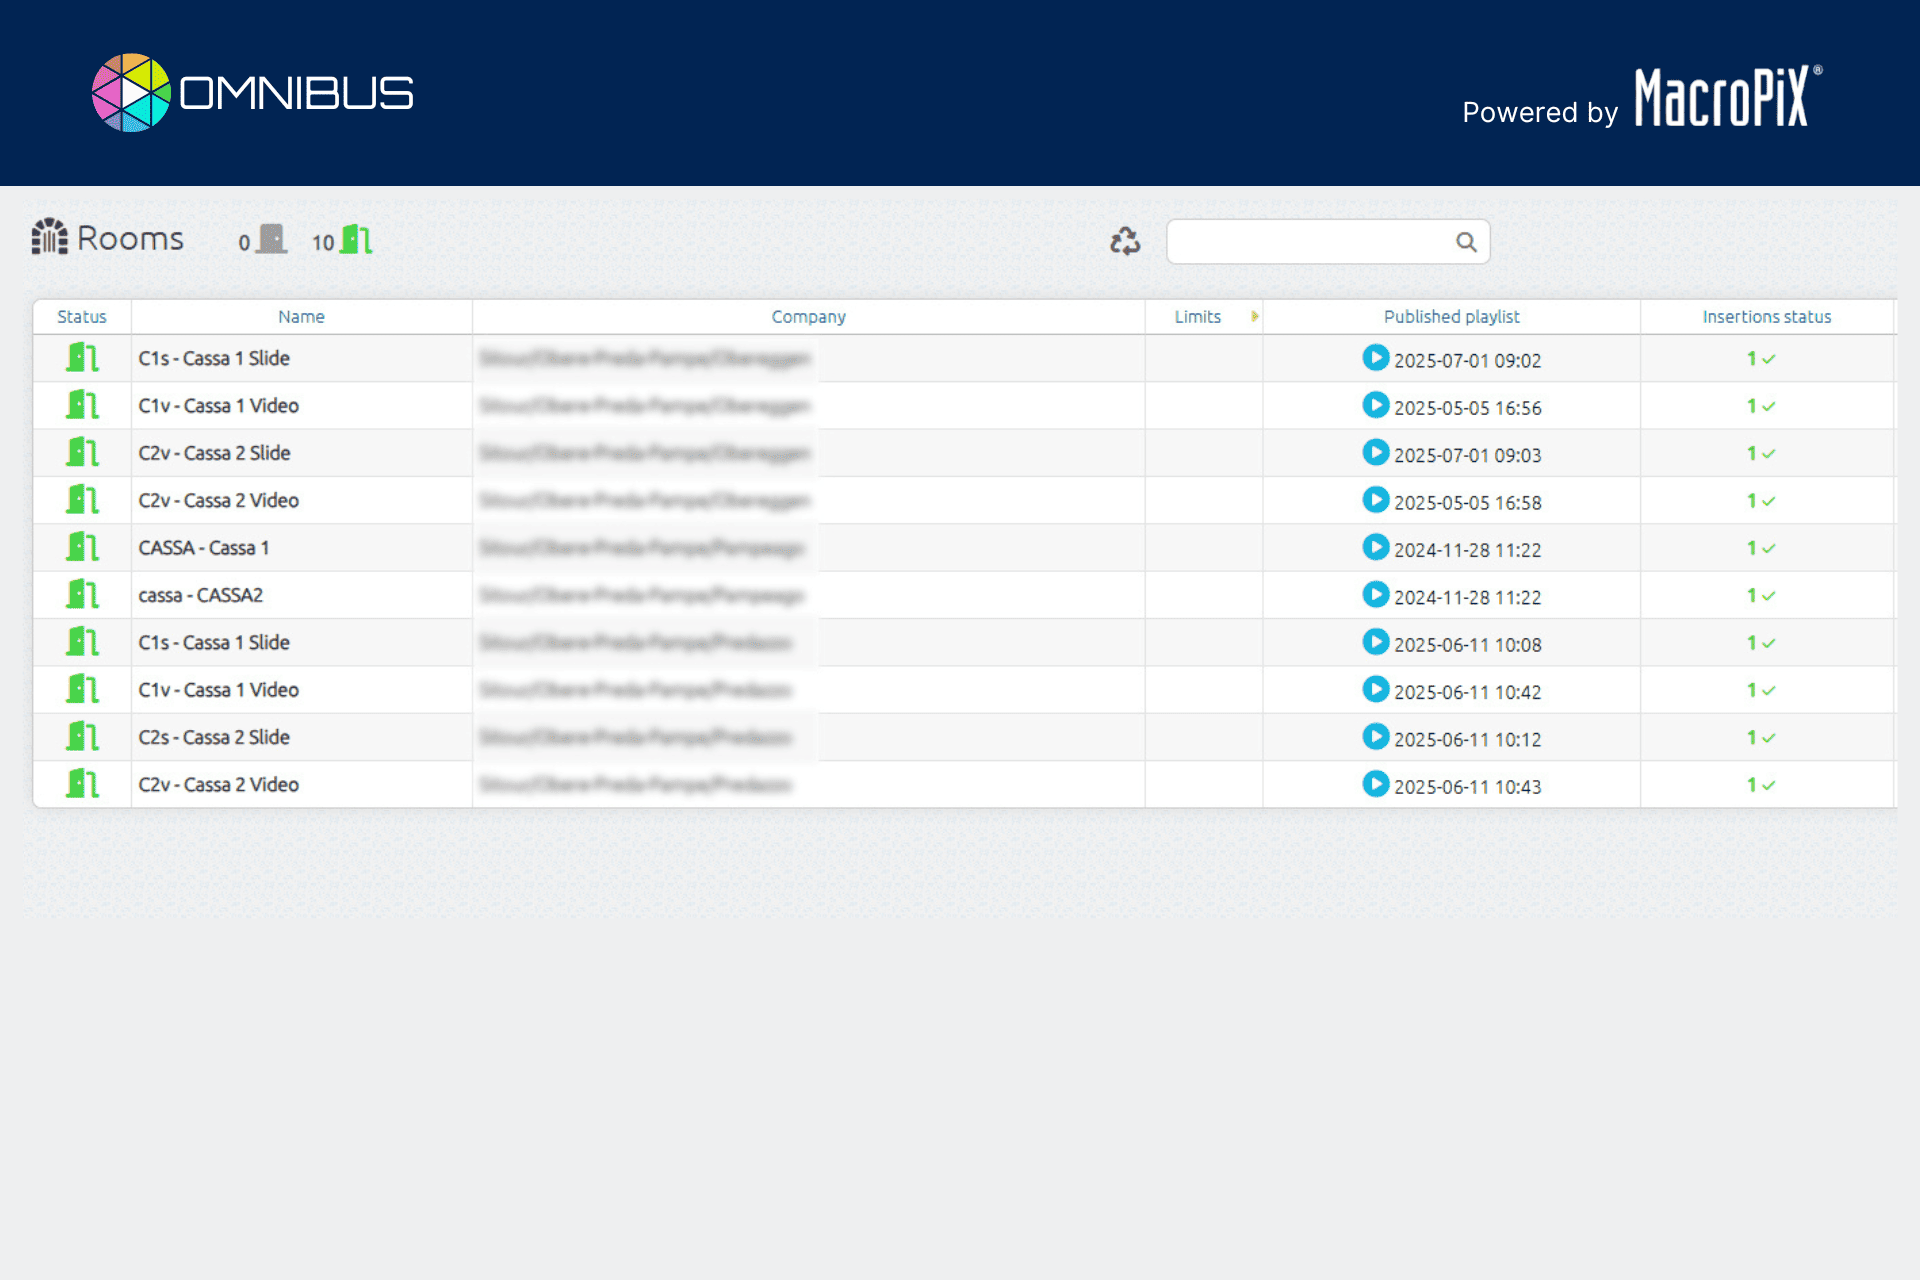Filter by online rooms green door icon
Viewport: 1920px width, 1280px height.
(x=357, y=240)
